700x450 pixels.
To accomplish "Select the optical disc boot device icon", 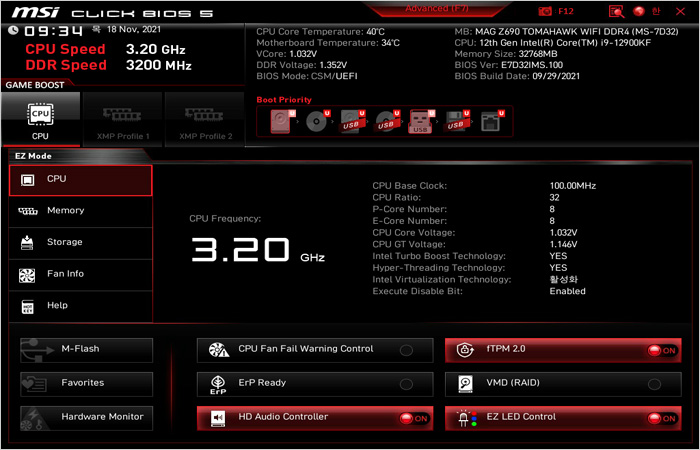I will 317,121.
